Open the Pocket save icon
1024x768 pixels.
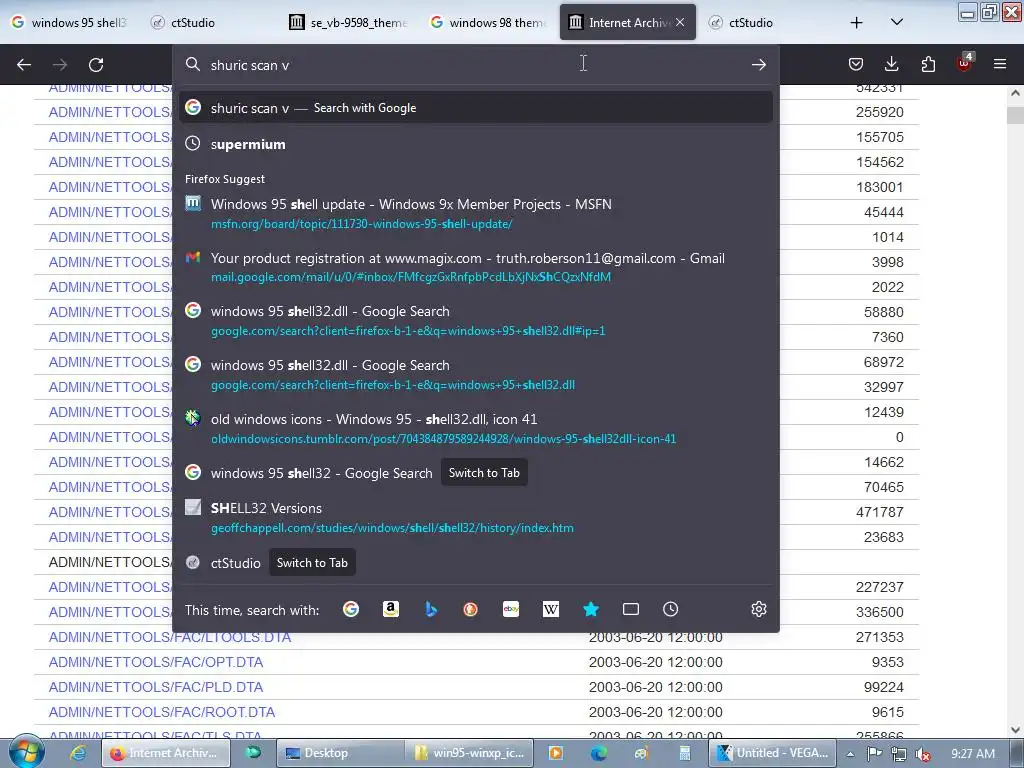[856, 64]
